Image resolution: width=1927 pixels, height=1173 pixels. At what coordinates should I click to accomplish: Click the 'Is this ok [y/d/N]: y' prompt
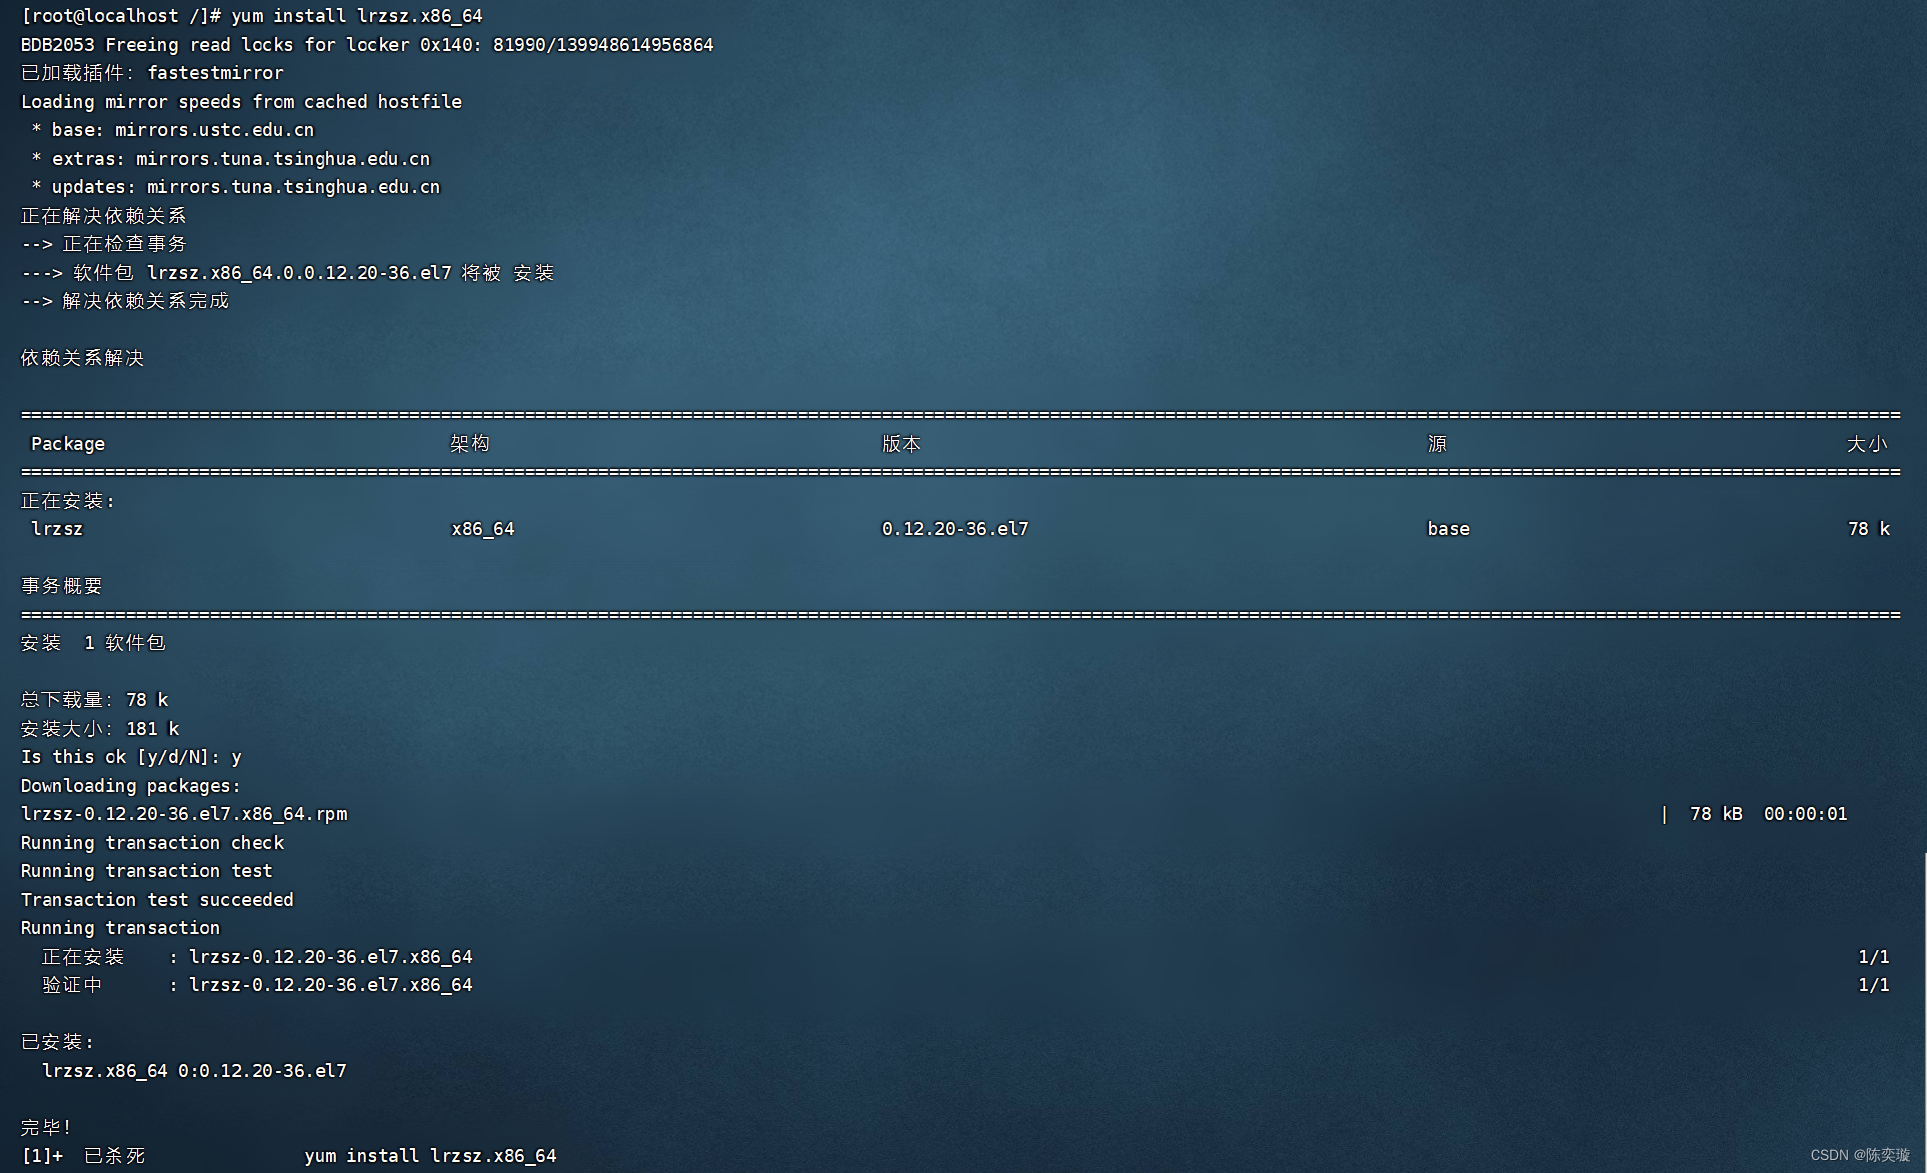131,757
